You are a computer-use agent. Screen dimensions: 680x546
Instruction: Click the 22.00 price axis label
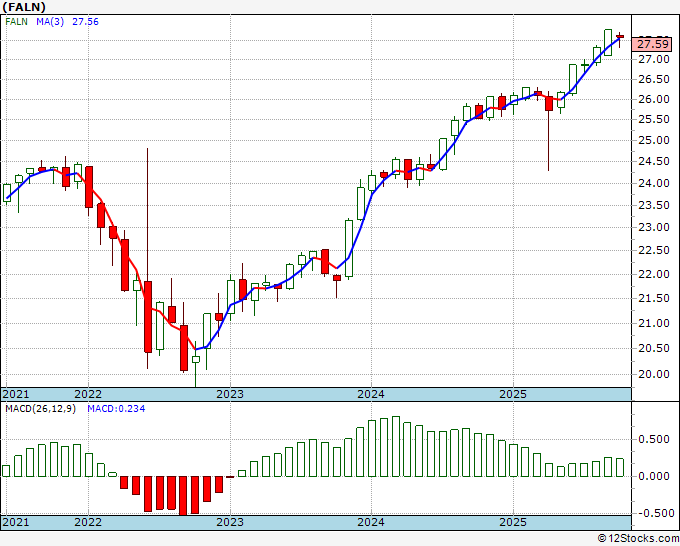point(654,274)
